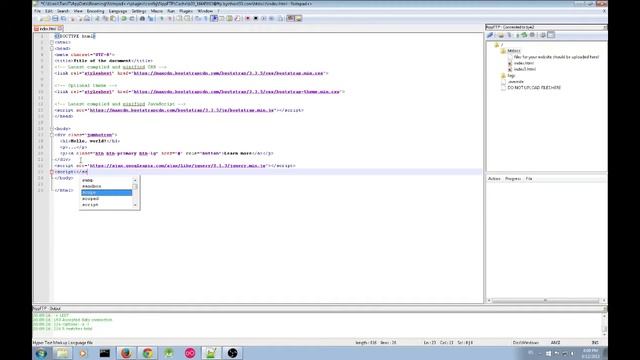Image resolution: width=640 pixels, height=360 pixels.
Task: Click the Playback macro icon
Action: [x=263, y=18]
